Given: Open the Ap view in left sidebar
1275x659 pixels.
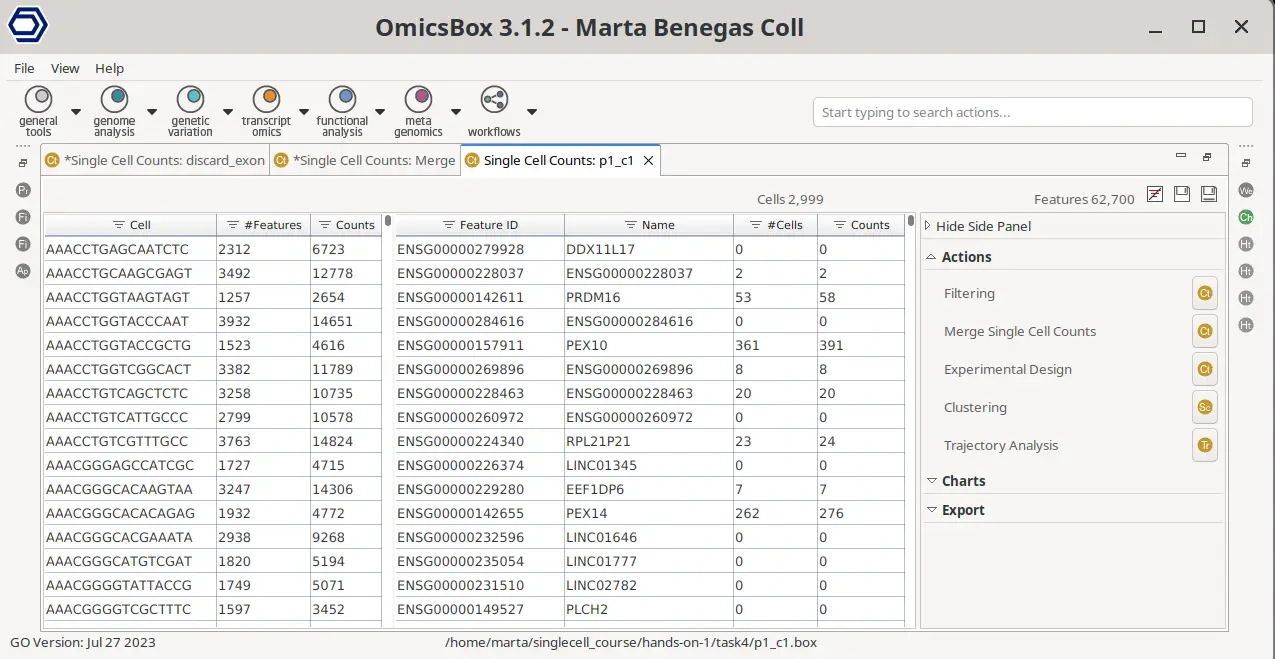Looking at the screenshot, I should pos(24,271).
